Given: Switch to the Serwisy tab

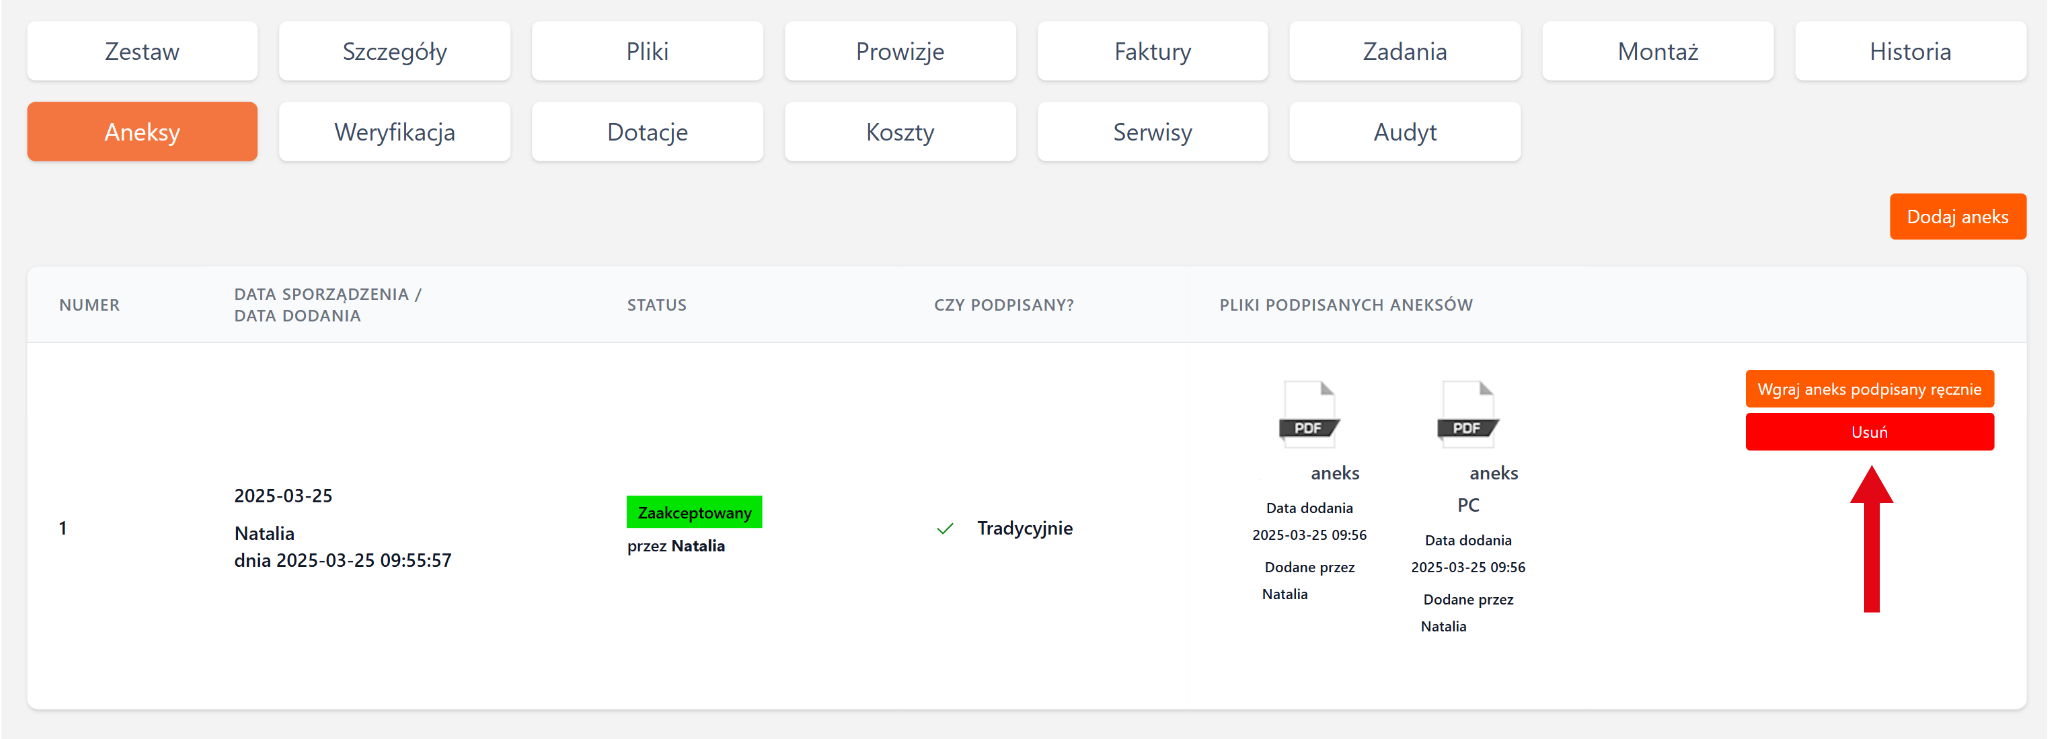Looking at the screenshot, I should point(1152,132).
